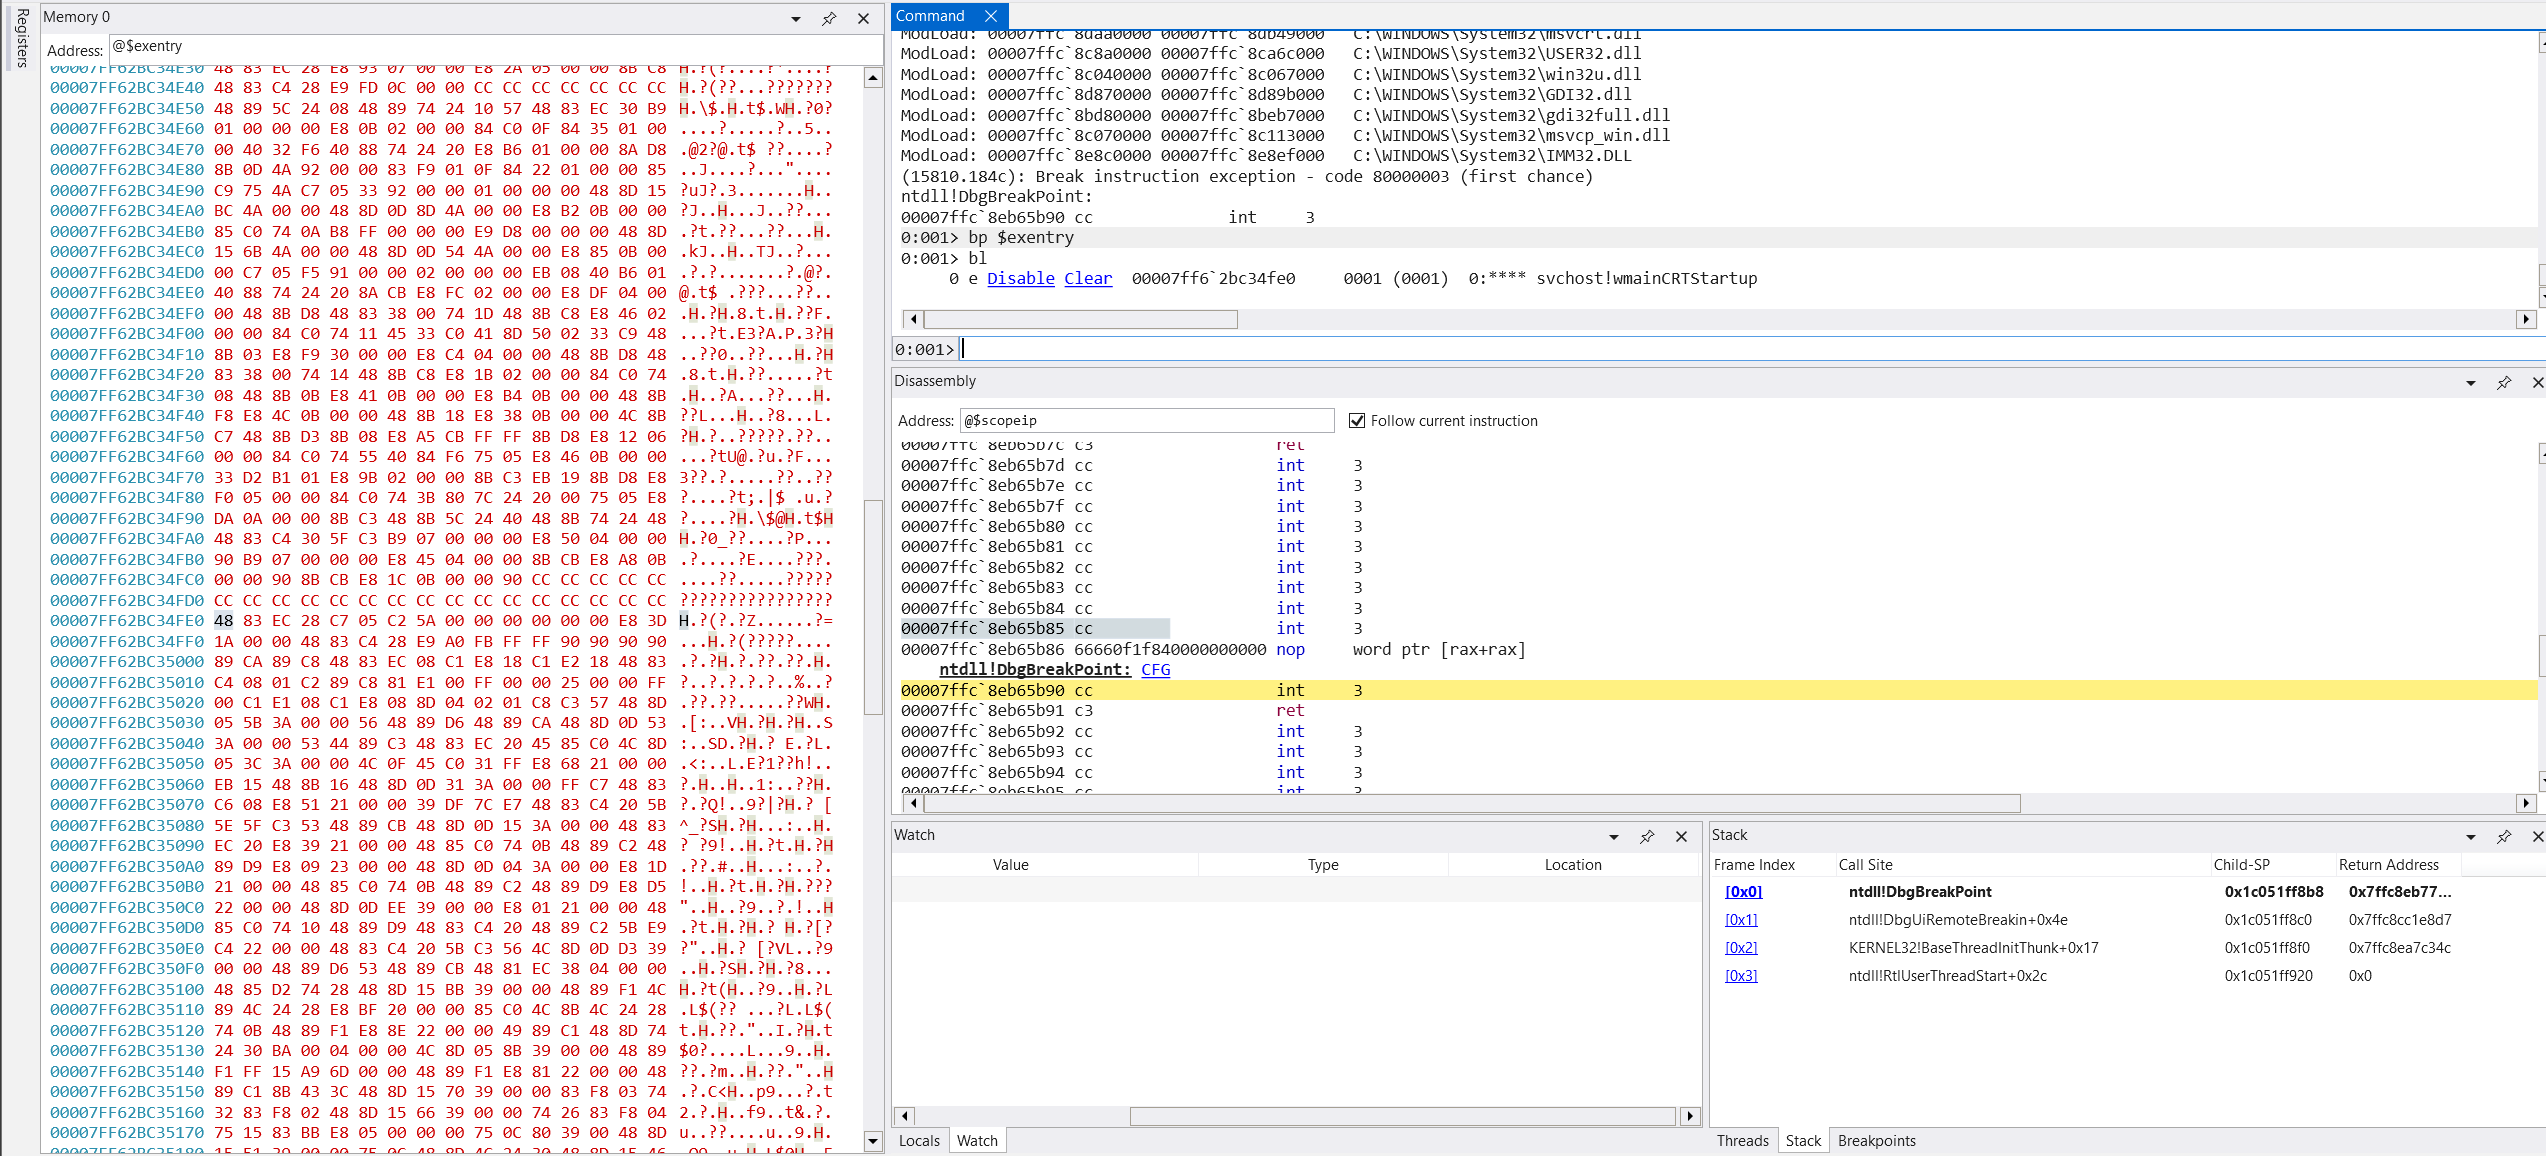This screenshot has height=1156, width=2546.
Task: Switch to the Watch tab
Action: click(977, 1141)
